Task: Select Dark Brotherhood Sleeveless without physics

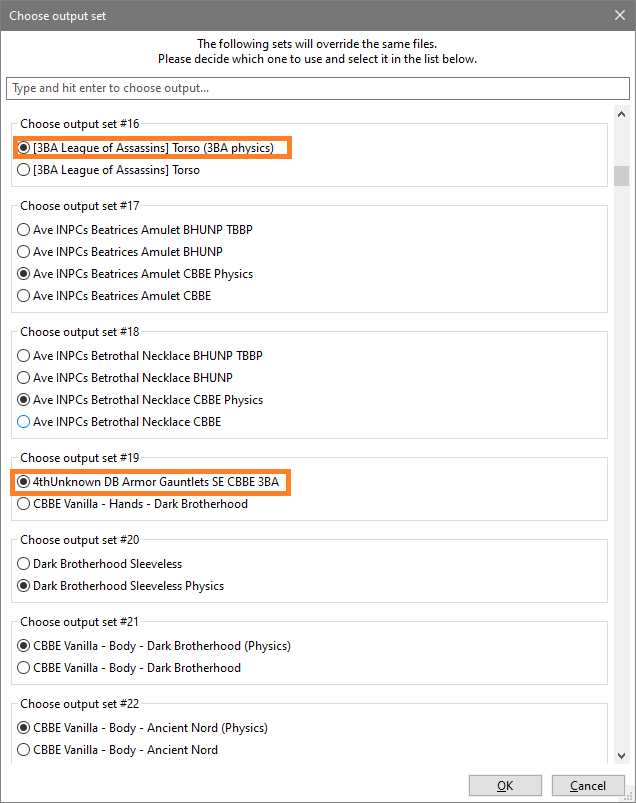Action: [100, 564]
